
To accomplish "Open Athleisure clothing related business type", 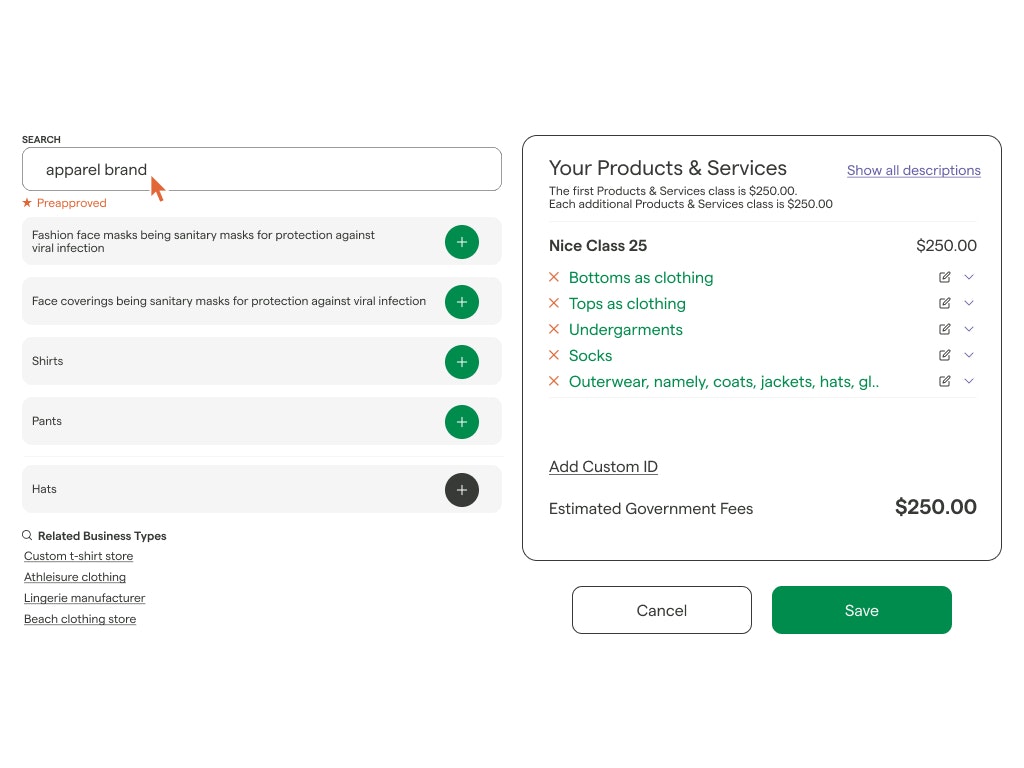I will [x=75, y=577].
